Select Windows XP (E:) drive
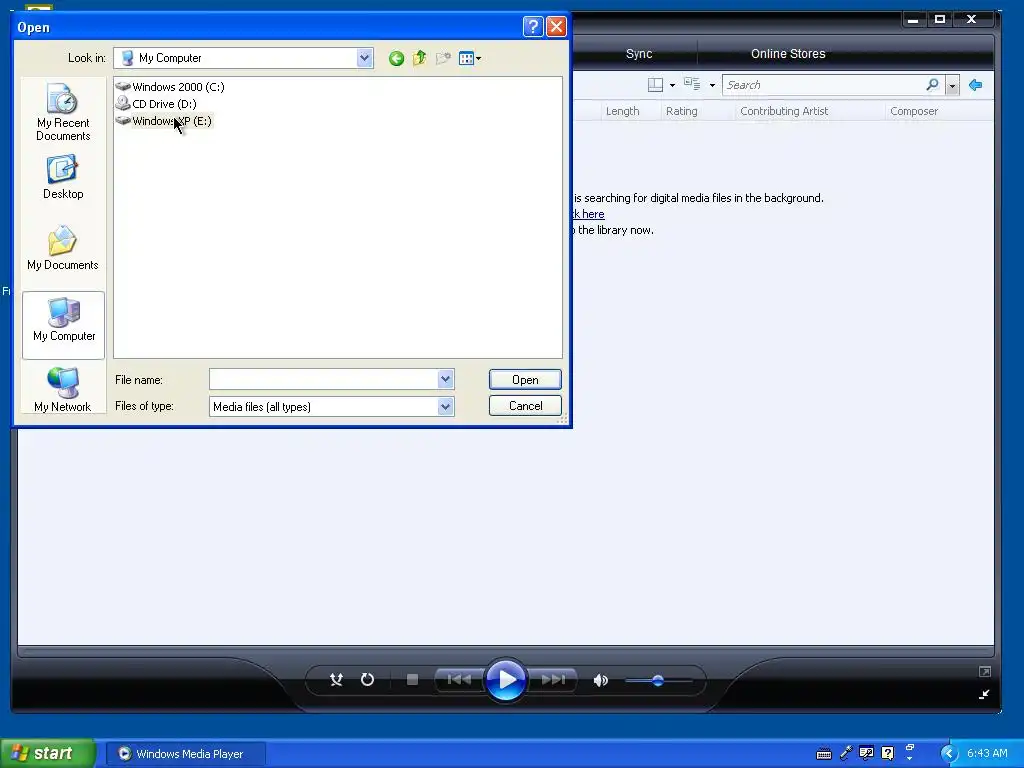1024x768 pixels. coord(164,121)
